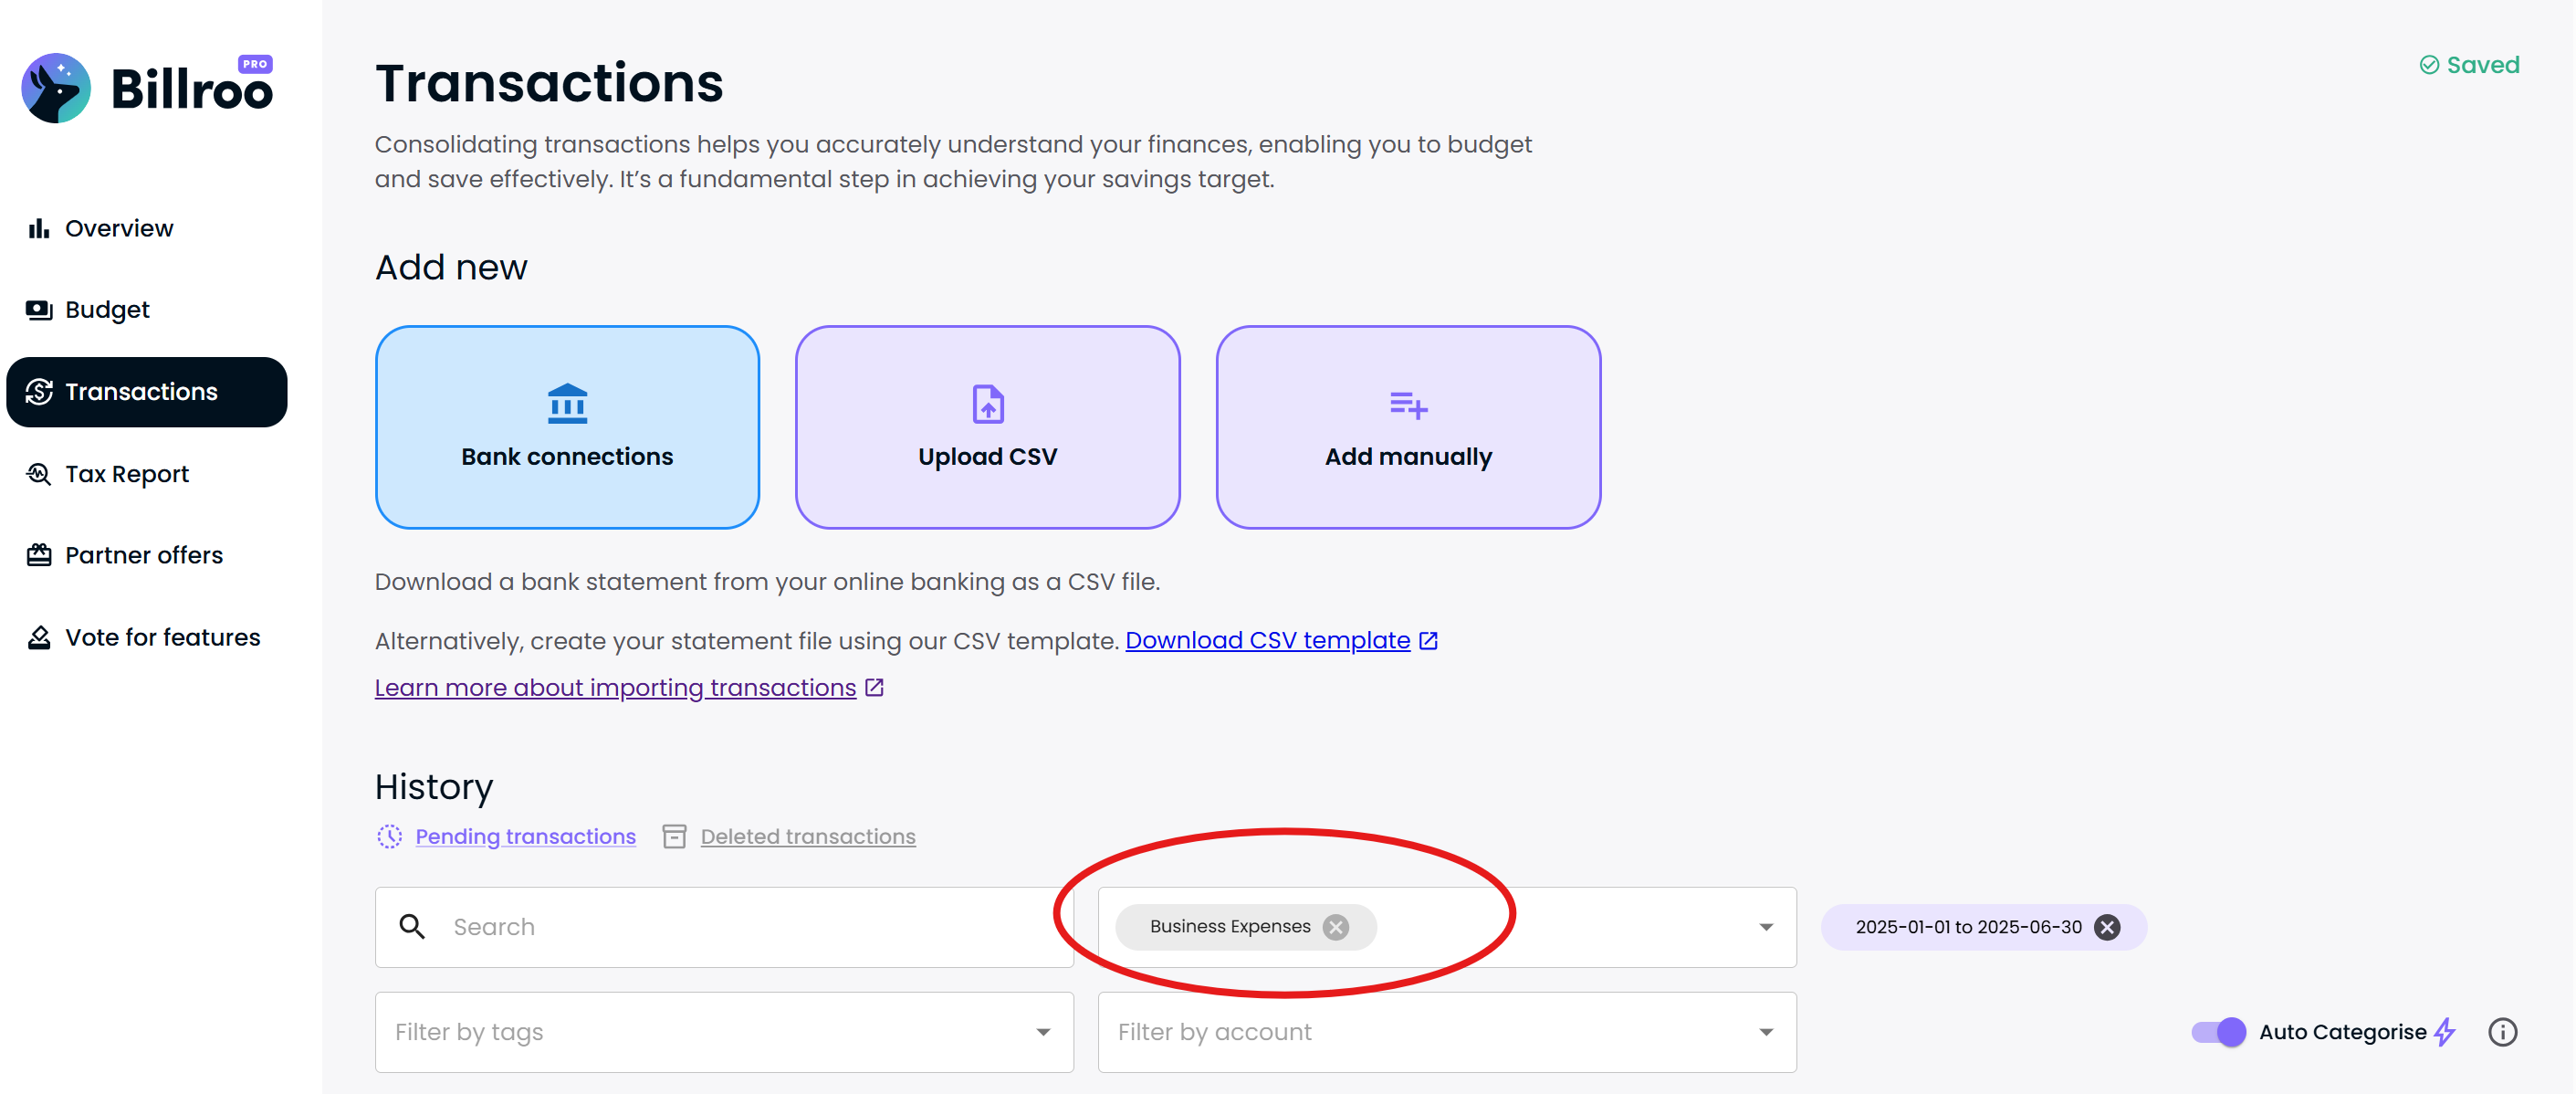Click the Add new section heading
The width and height of the screenshot is (2576, 1094).
click(451, 268)
